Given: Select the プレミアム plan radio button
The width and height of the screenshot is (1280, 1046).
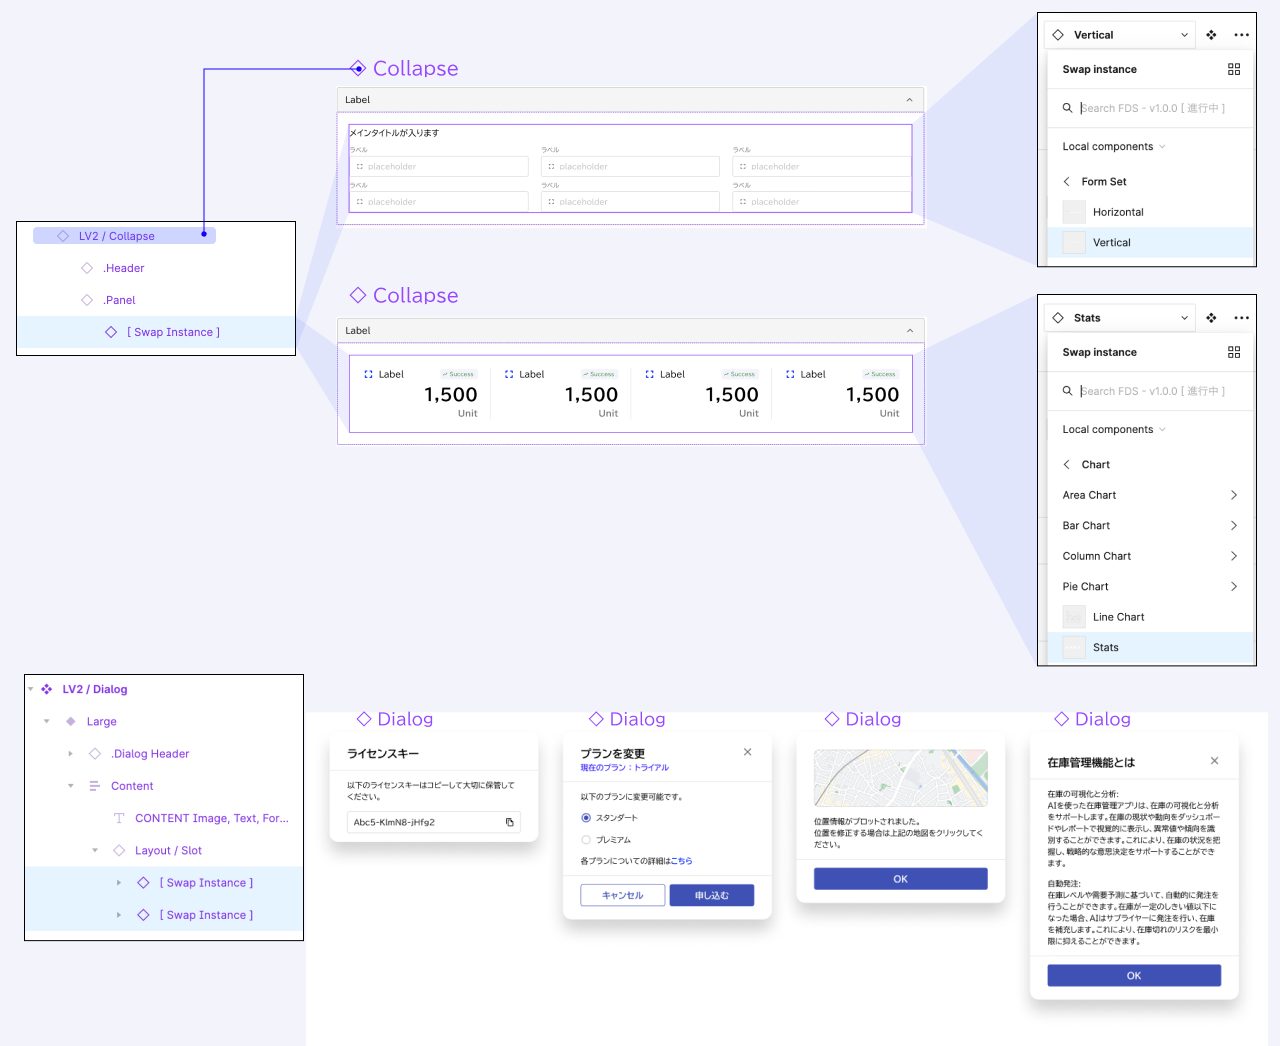Looking at the screenshot, I should pos(585,840).
